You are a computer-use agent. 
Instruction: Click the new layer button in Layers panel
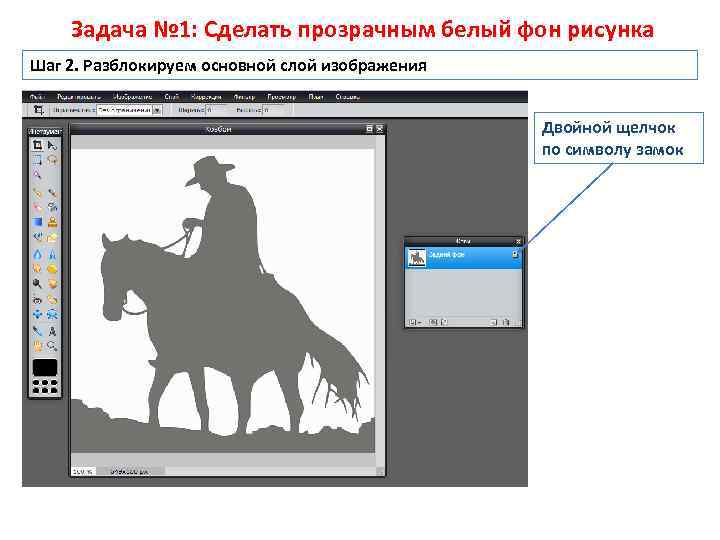494,322
